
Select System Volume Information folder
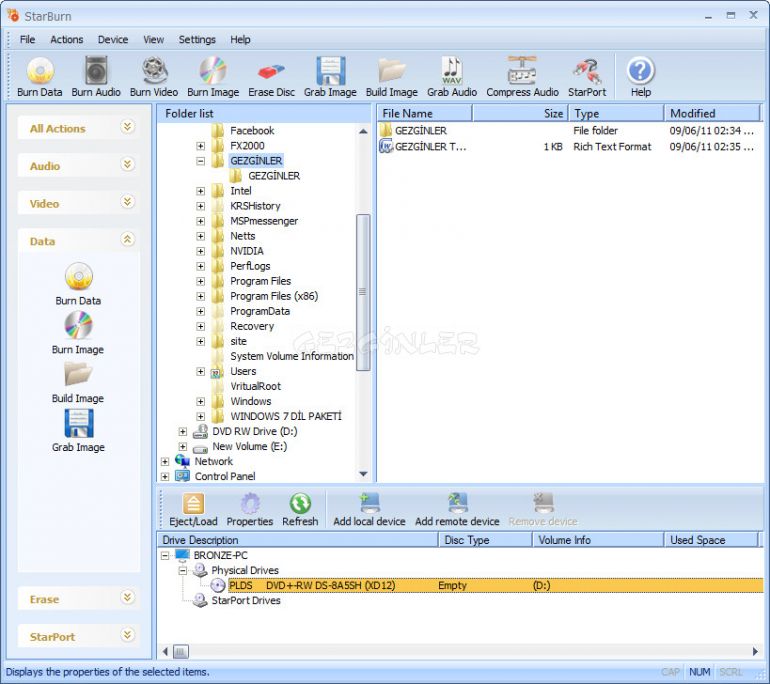coord(292,356)
